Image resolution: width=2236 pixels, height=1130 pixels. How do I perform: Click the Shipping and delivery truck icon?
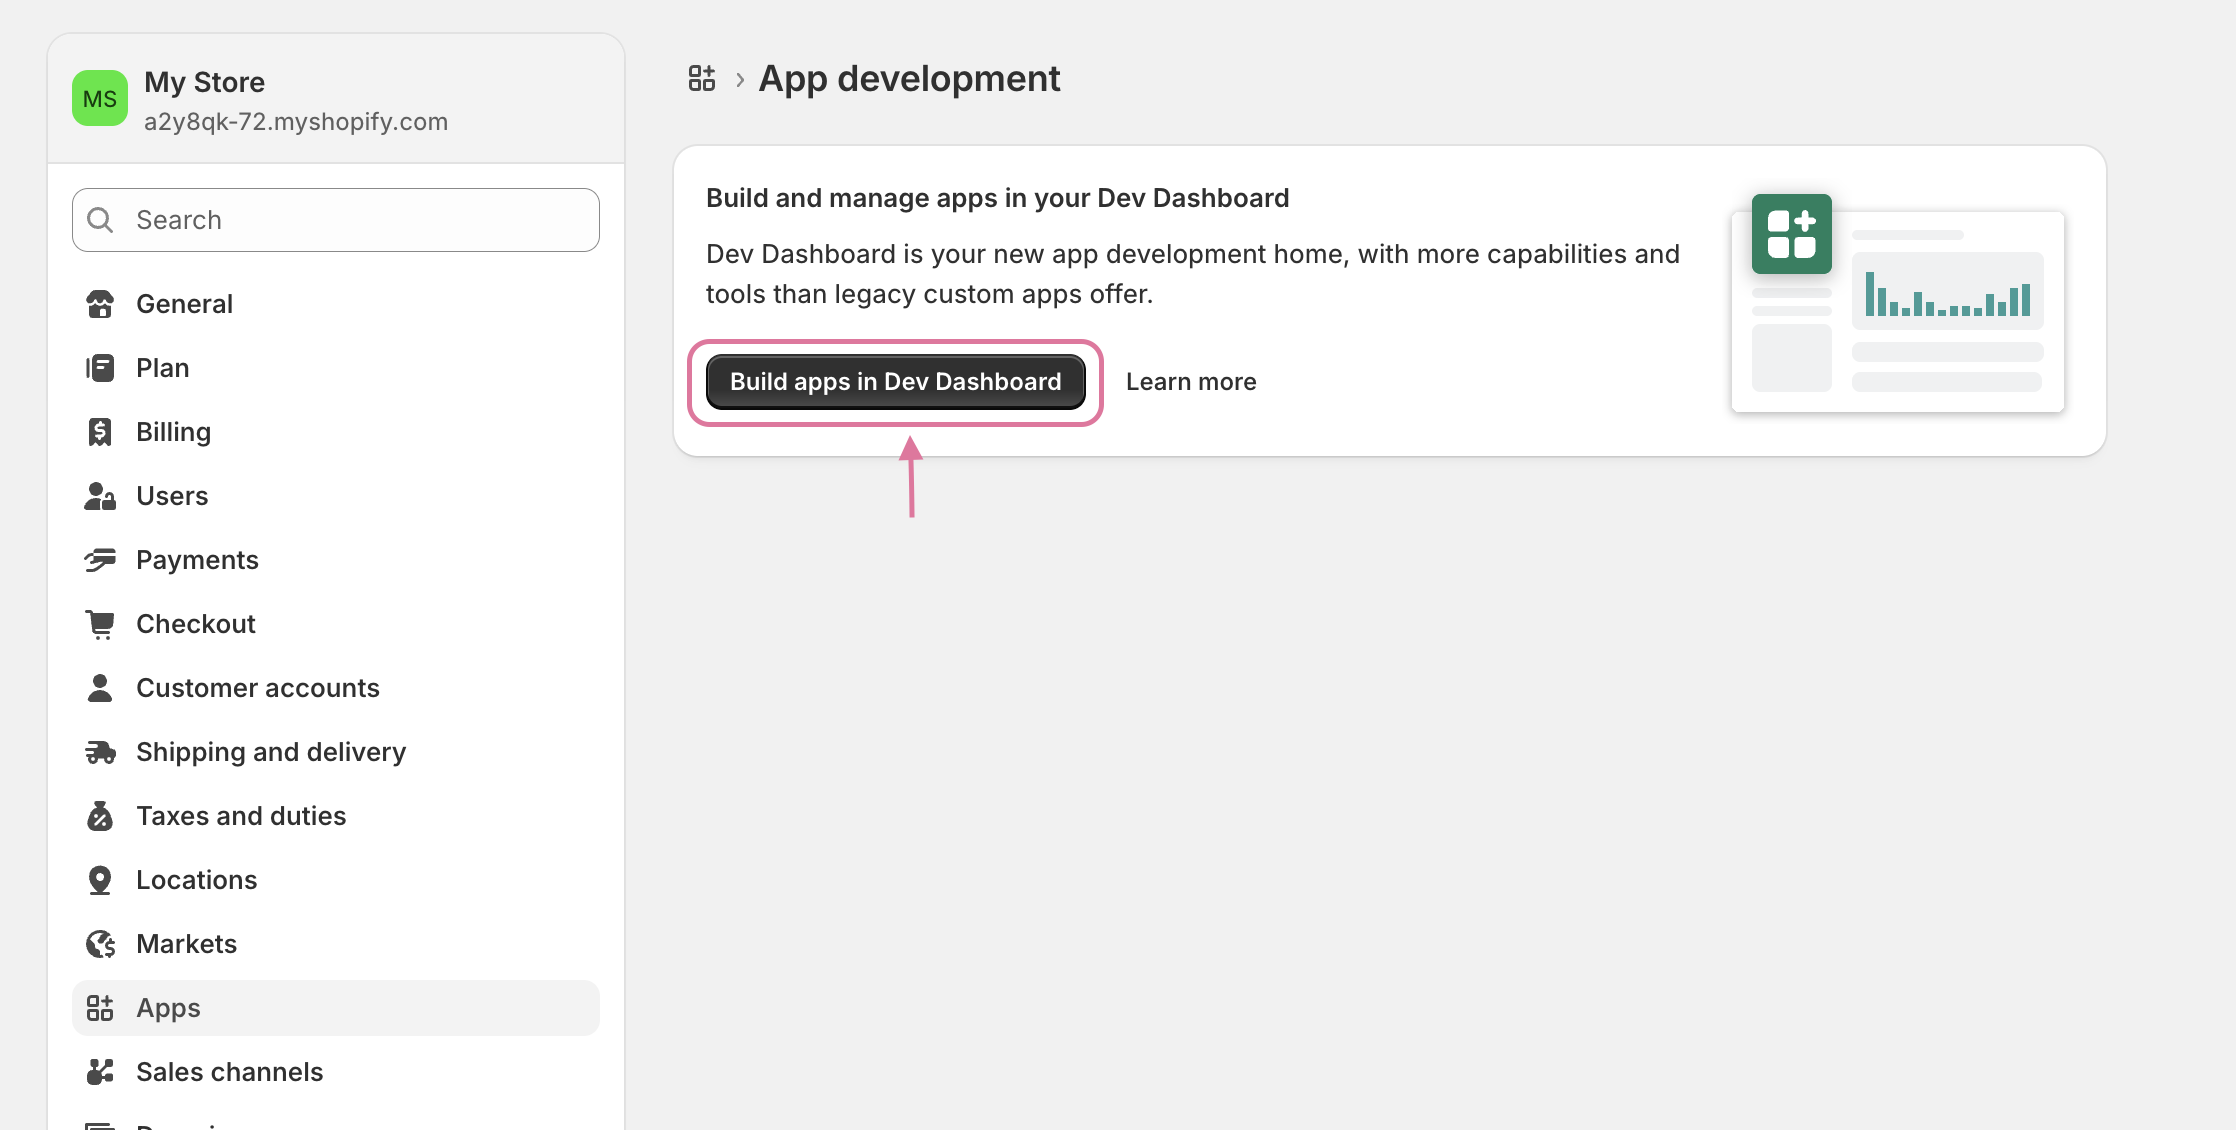click(100, 752)
